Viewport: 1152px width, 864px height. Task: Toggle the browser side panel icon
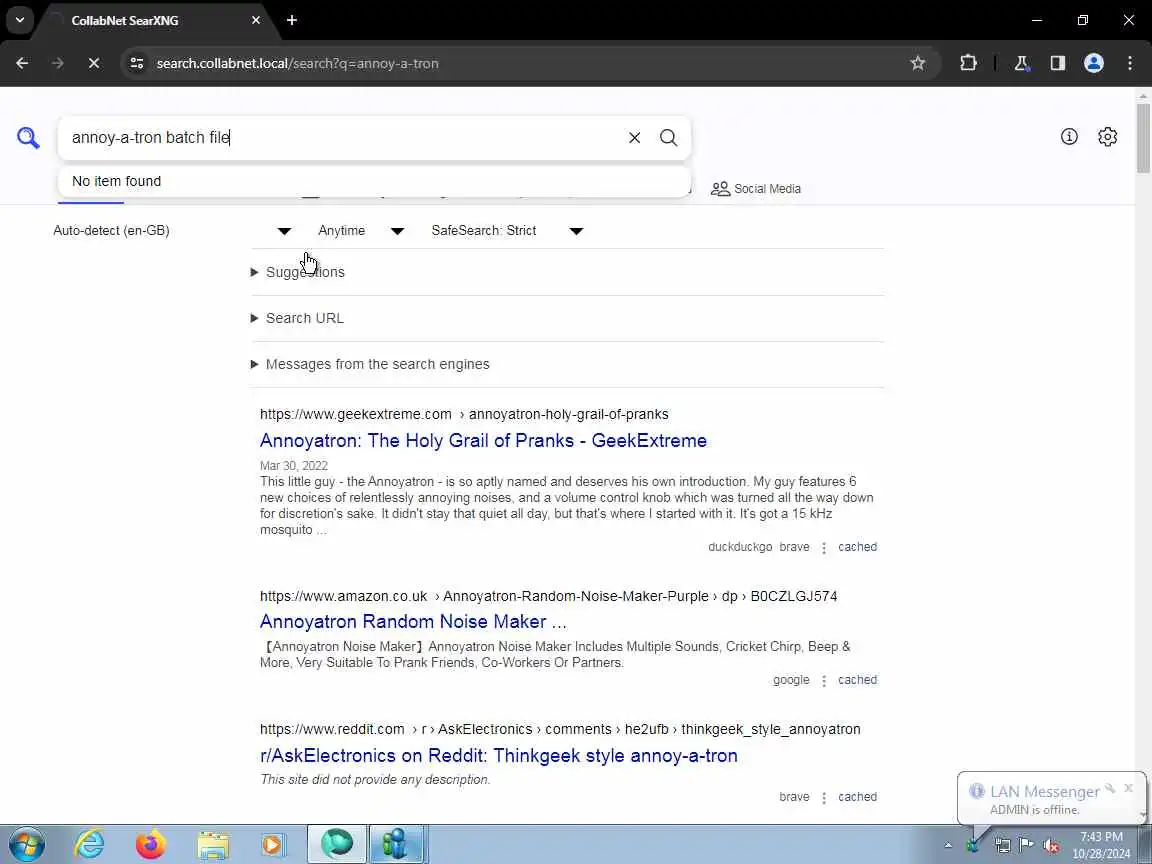click(1057, 63)
